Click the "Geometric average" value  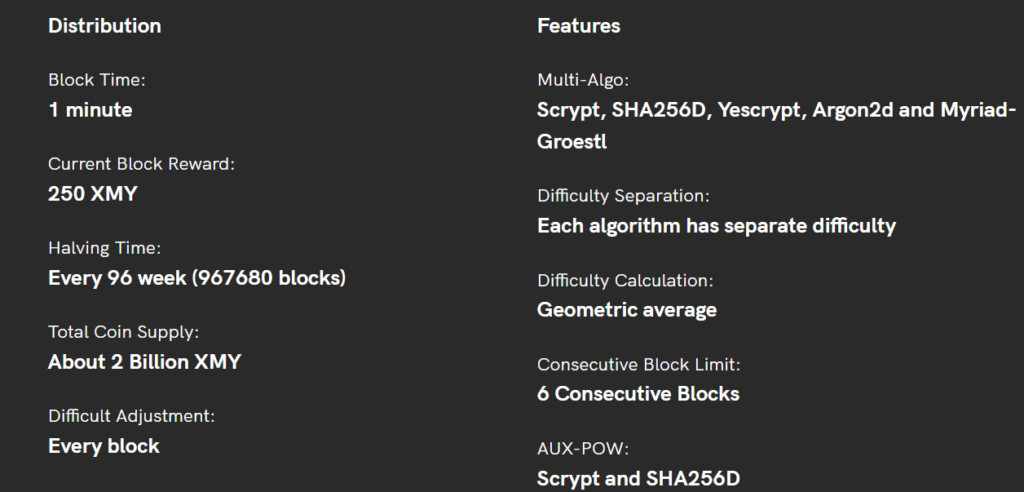[627, 310]
